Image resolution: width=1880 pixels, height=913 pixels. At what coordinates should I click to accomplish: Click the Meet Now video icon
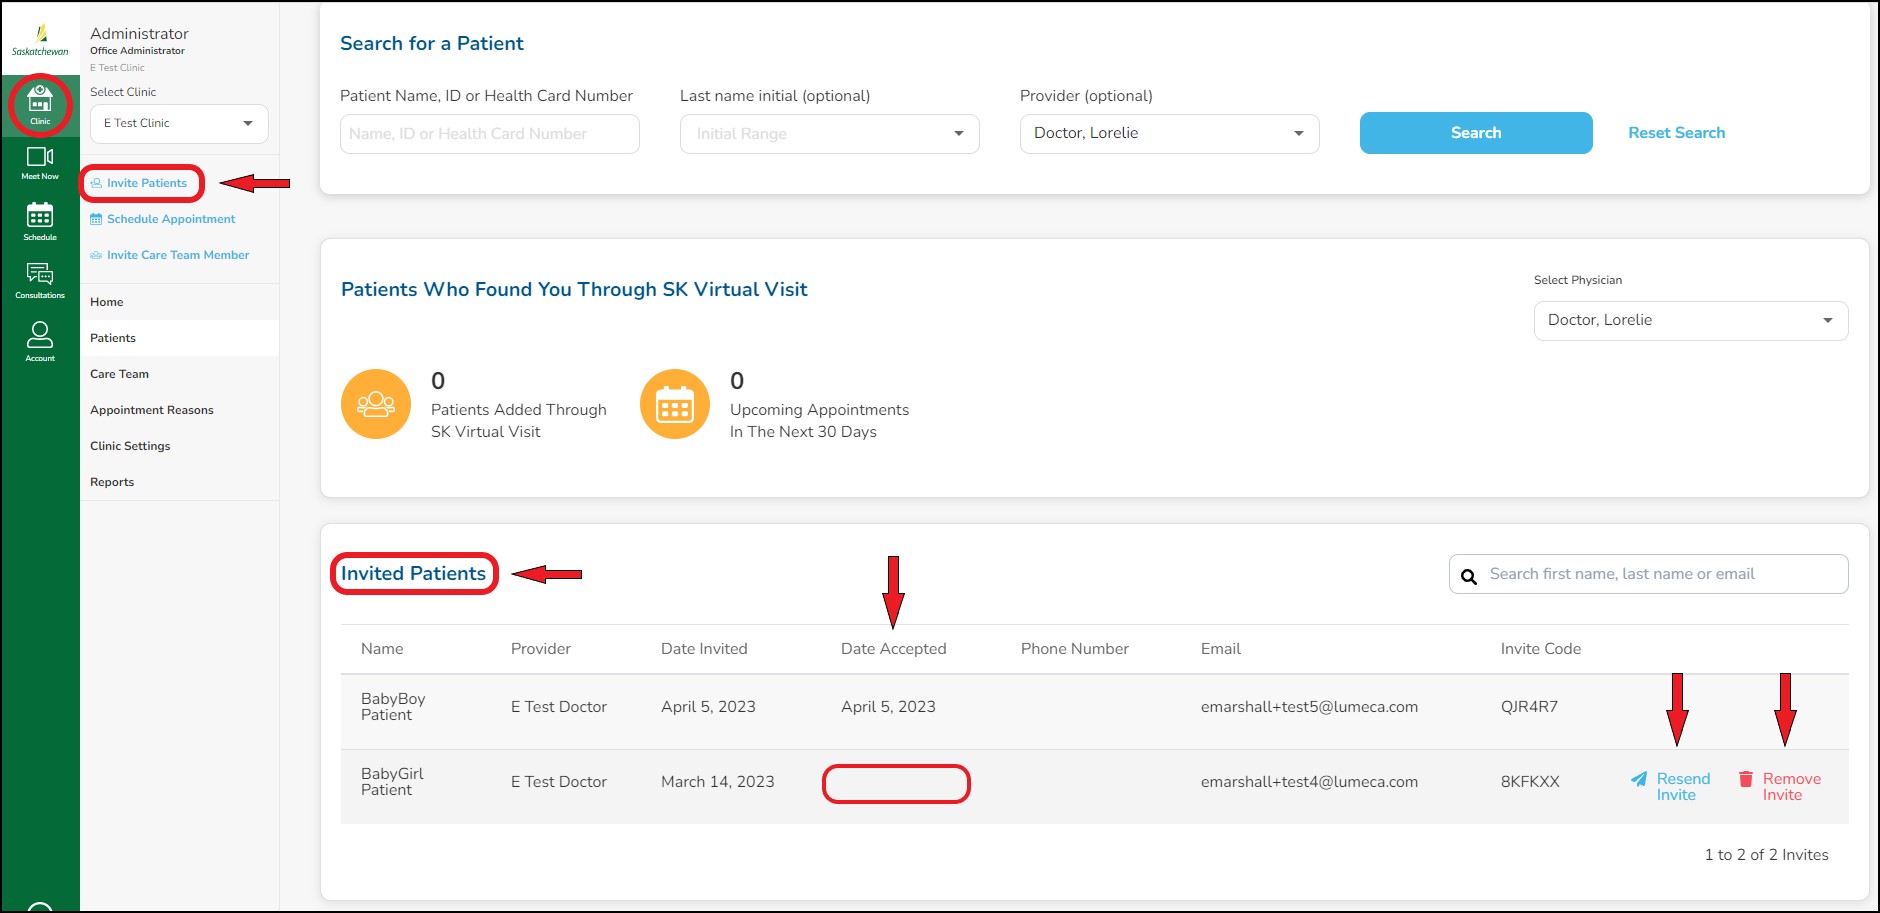tap(40, 162)
